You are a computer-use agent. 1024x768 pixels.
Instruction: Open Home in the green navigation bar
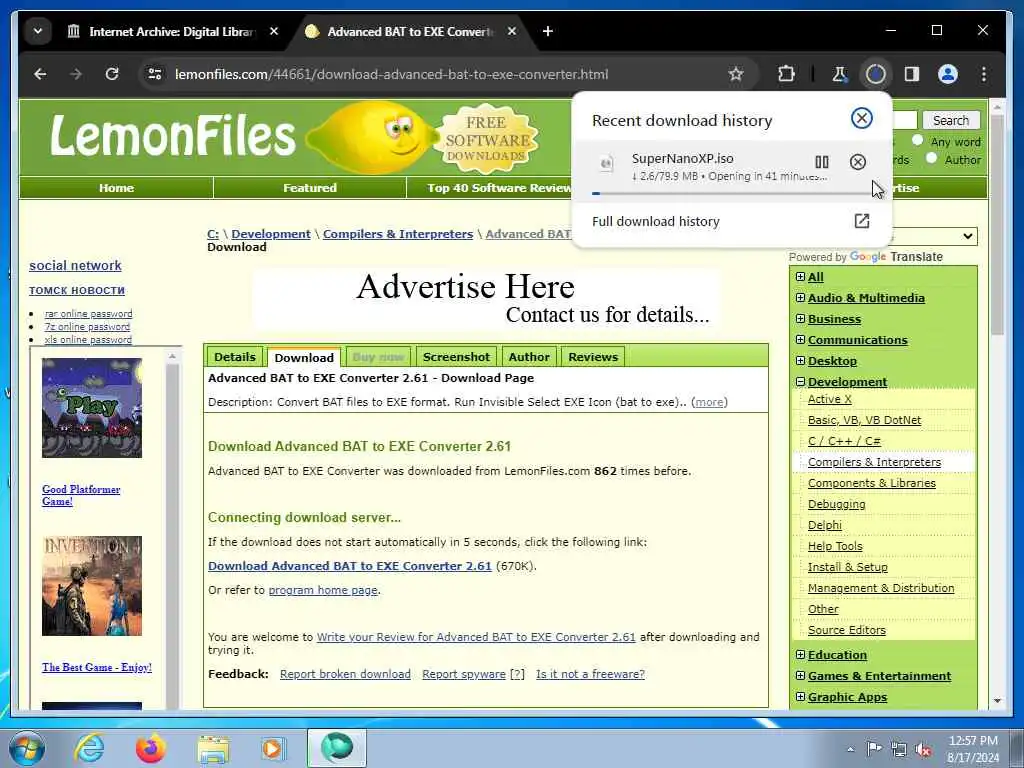click(116, 188)
